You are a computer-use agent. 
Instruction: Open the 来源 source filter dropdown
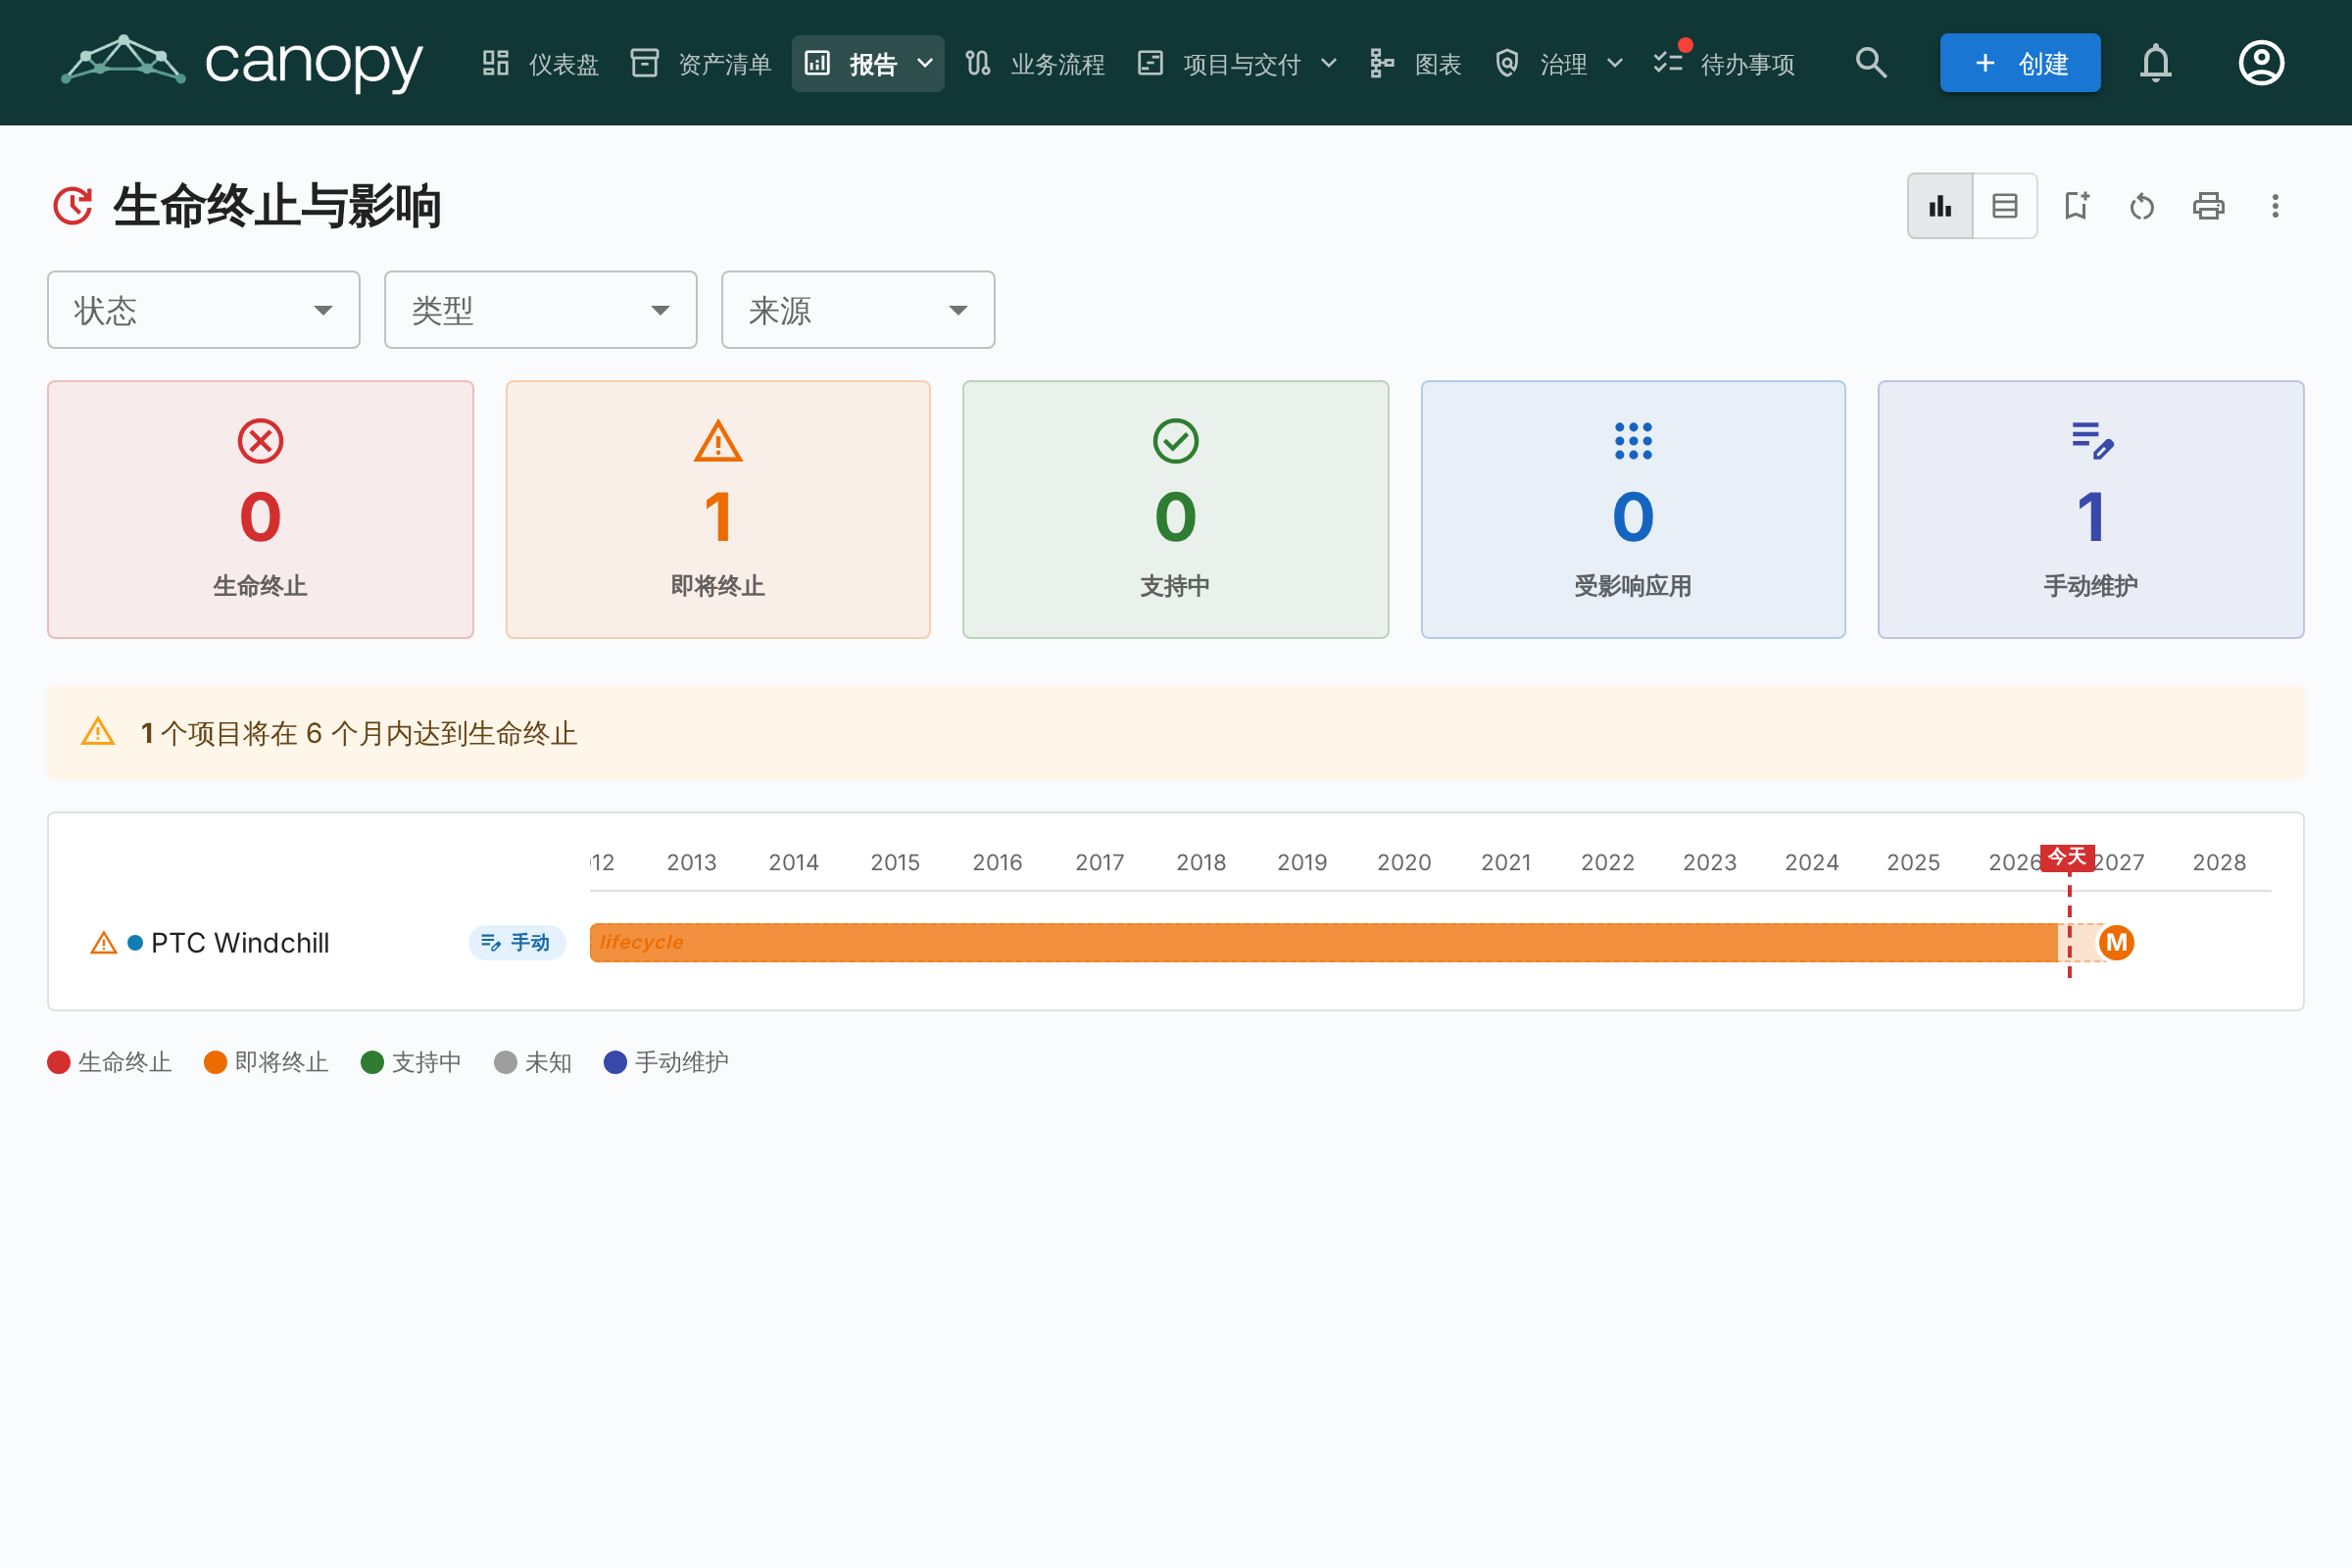(x=858, y=310)
